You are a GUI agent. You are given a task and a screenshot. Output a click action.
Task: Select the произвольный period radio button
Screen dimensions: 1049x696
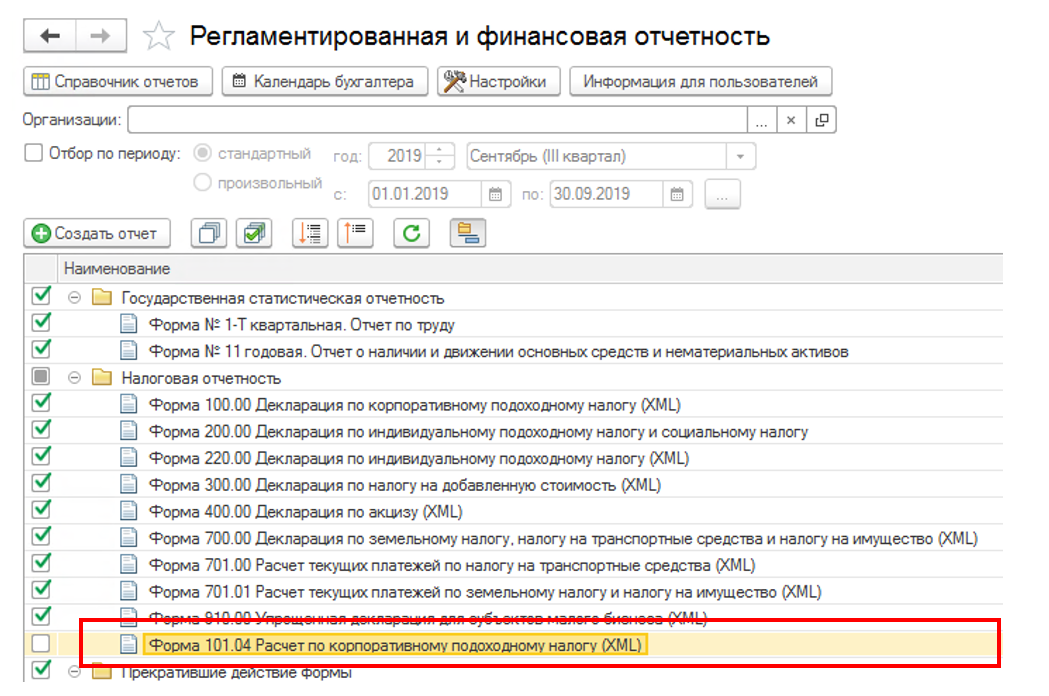[203, 183]
